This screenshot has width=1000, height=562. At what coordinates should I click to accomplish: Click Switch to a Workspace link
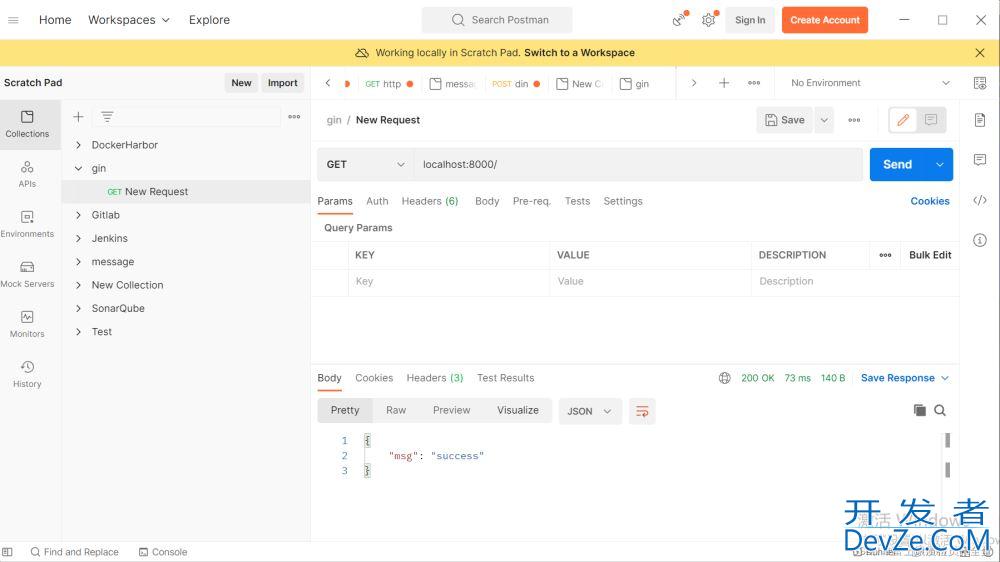[x=579, y=53]
